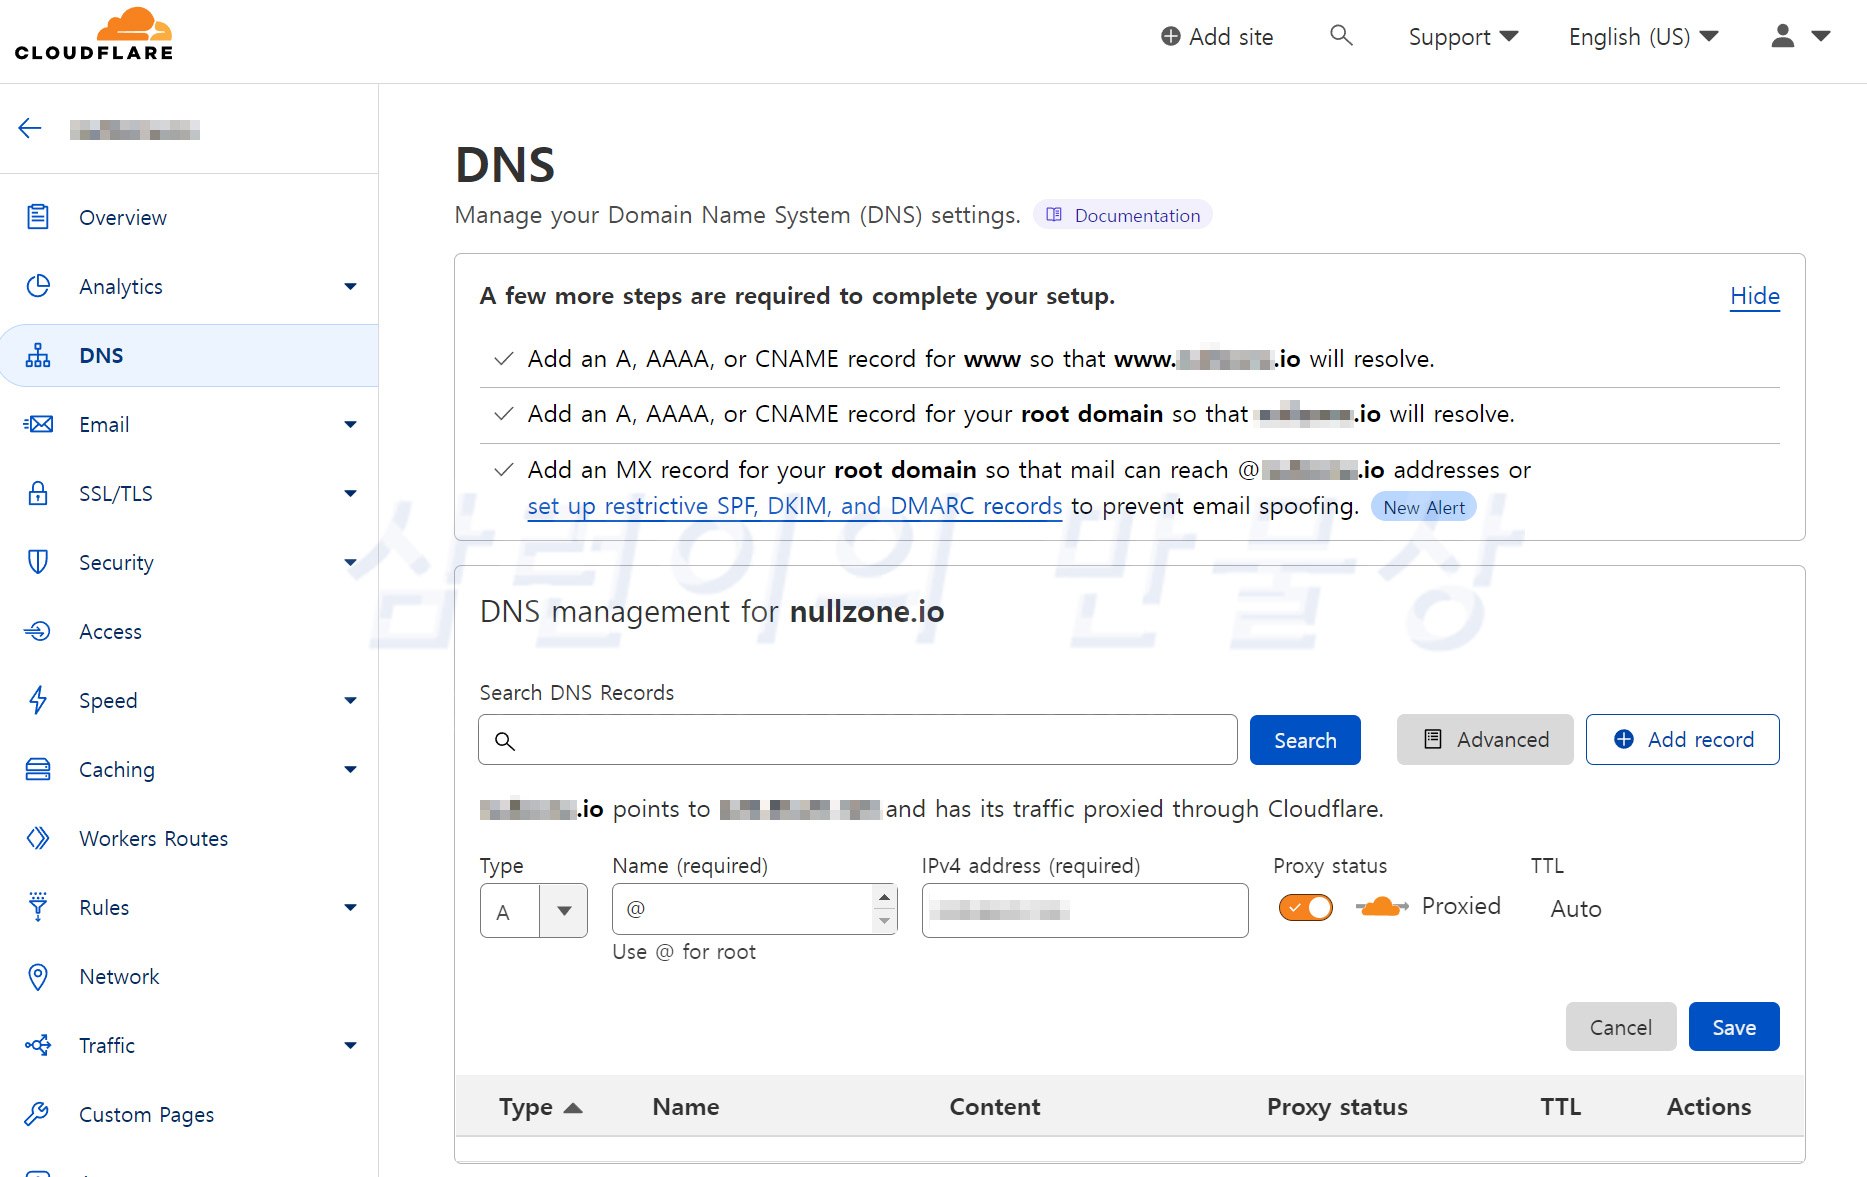1867x1177 pixels.
Task: Click the TTL column header
Action: [1561, 1107]
